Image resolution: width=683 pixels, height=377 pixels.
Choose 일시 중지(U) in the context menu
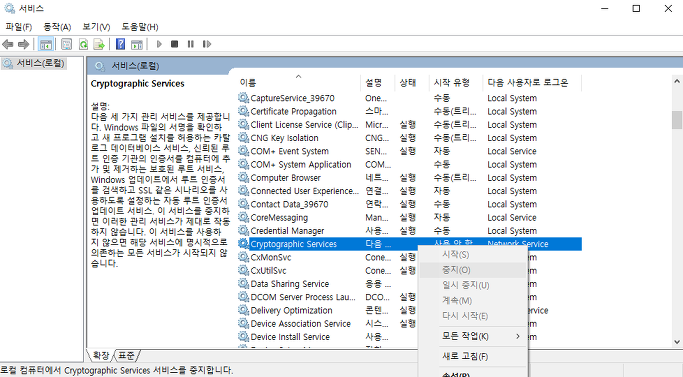(x=473, y=285)
